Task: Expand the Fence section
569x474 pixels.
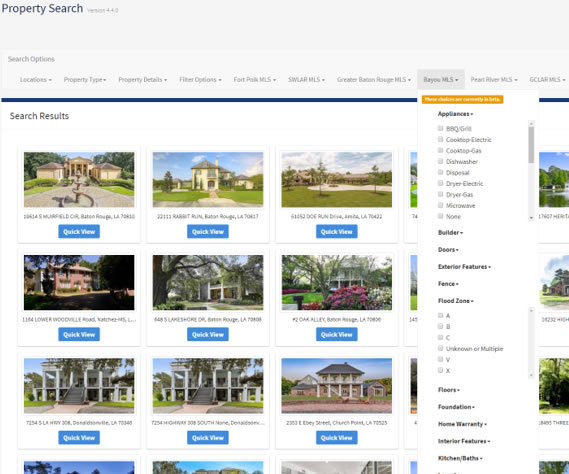Action: pos(448,284)
